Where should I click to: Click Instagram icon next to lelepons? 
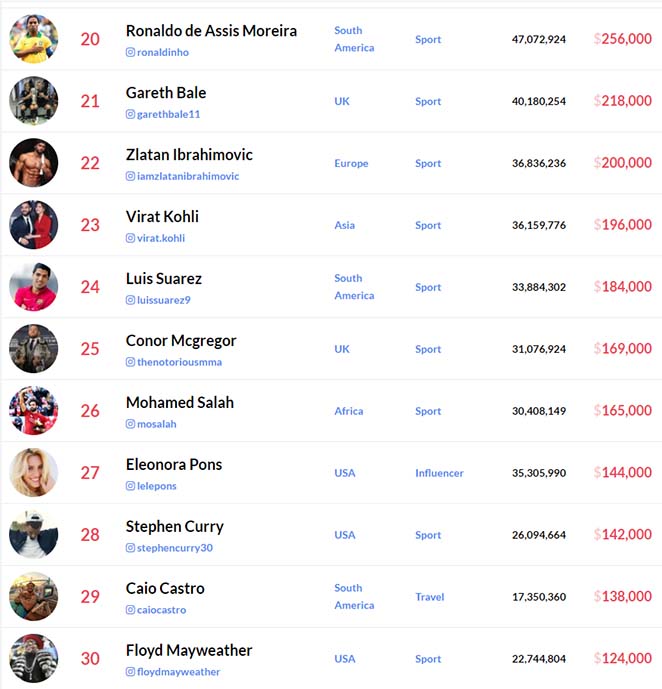click(x=130, y=486)
